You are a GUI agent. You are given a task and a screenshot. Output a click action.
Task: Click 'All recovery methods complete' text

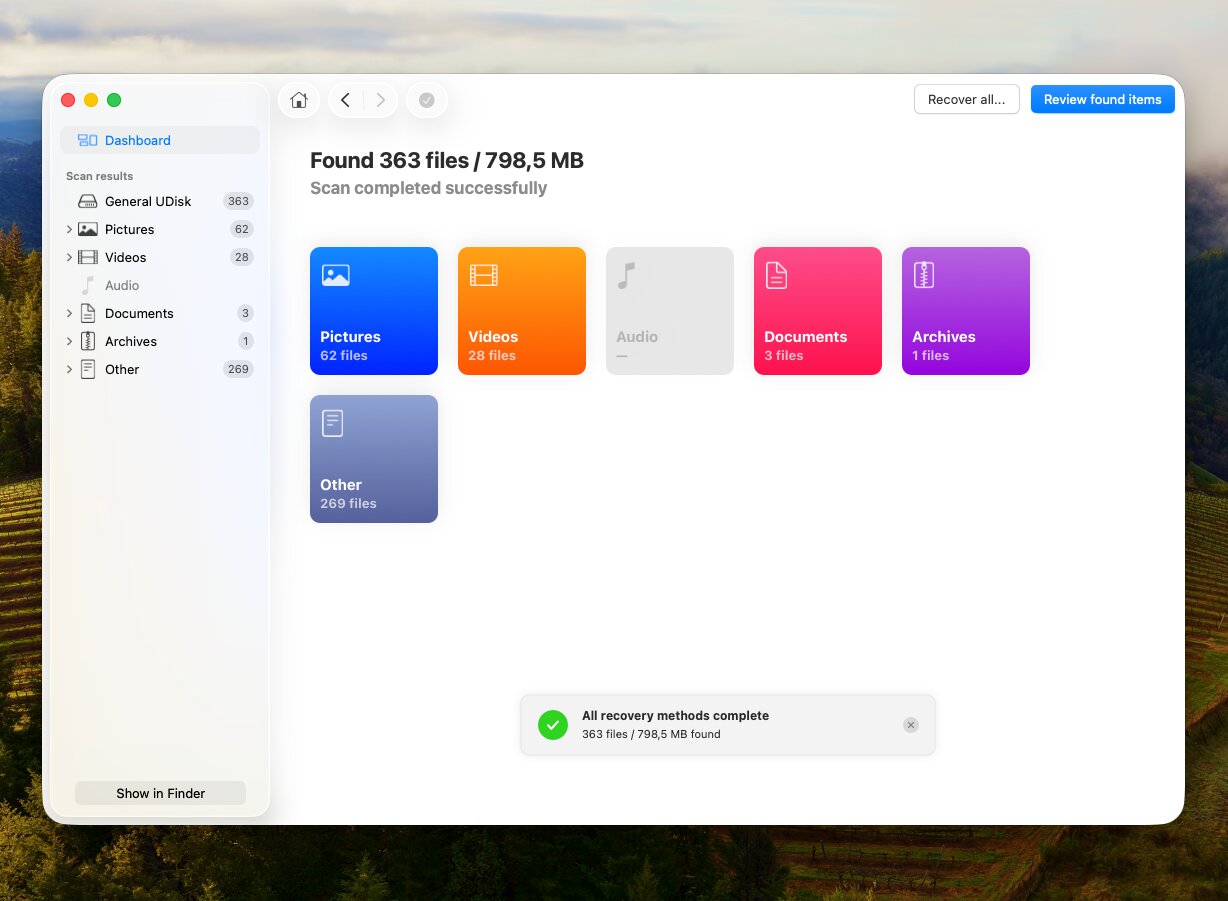676,716
